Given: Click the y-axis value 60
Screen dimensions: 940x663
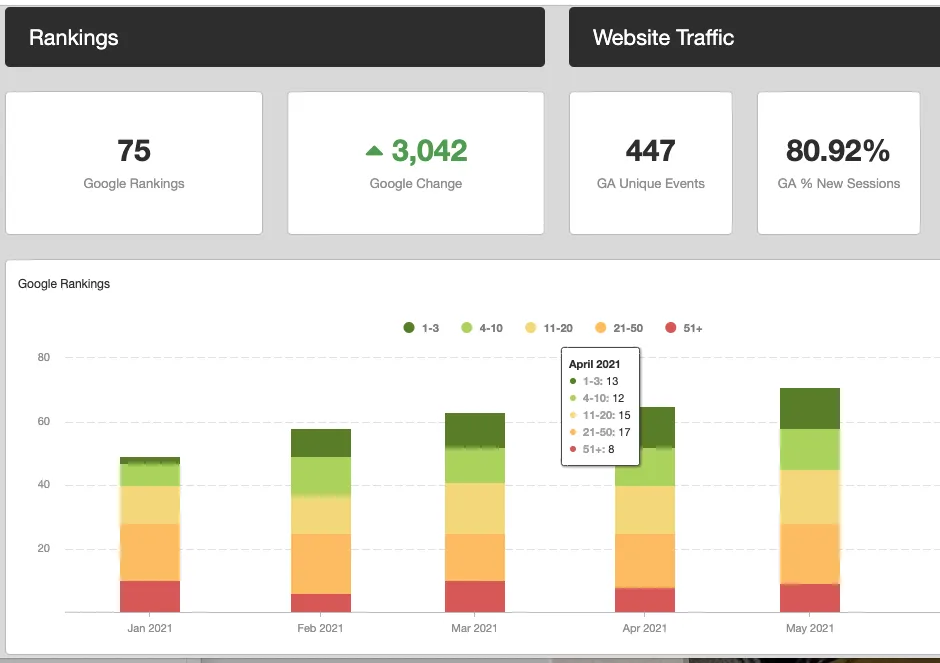Looking at the screenshot, I should 44,421.
